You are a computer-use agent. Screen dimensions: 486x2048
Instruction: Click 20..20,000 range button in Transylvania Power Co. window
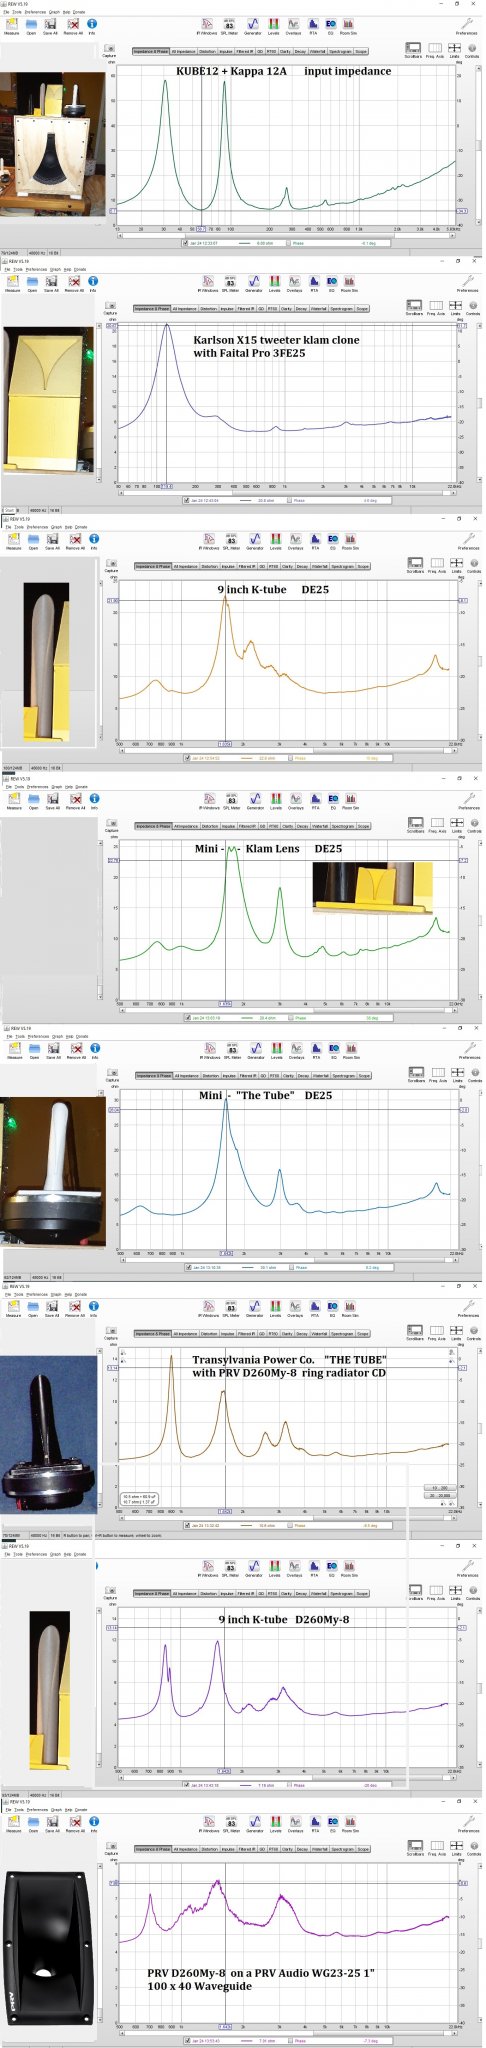point(439,1496)
